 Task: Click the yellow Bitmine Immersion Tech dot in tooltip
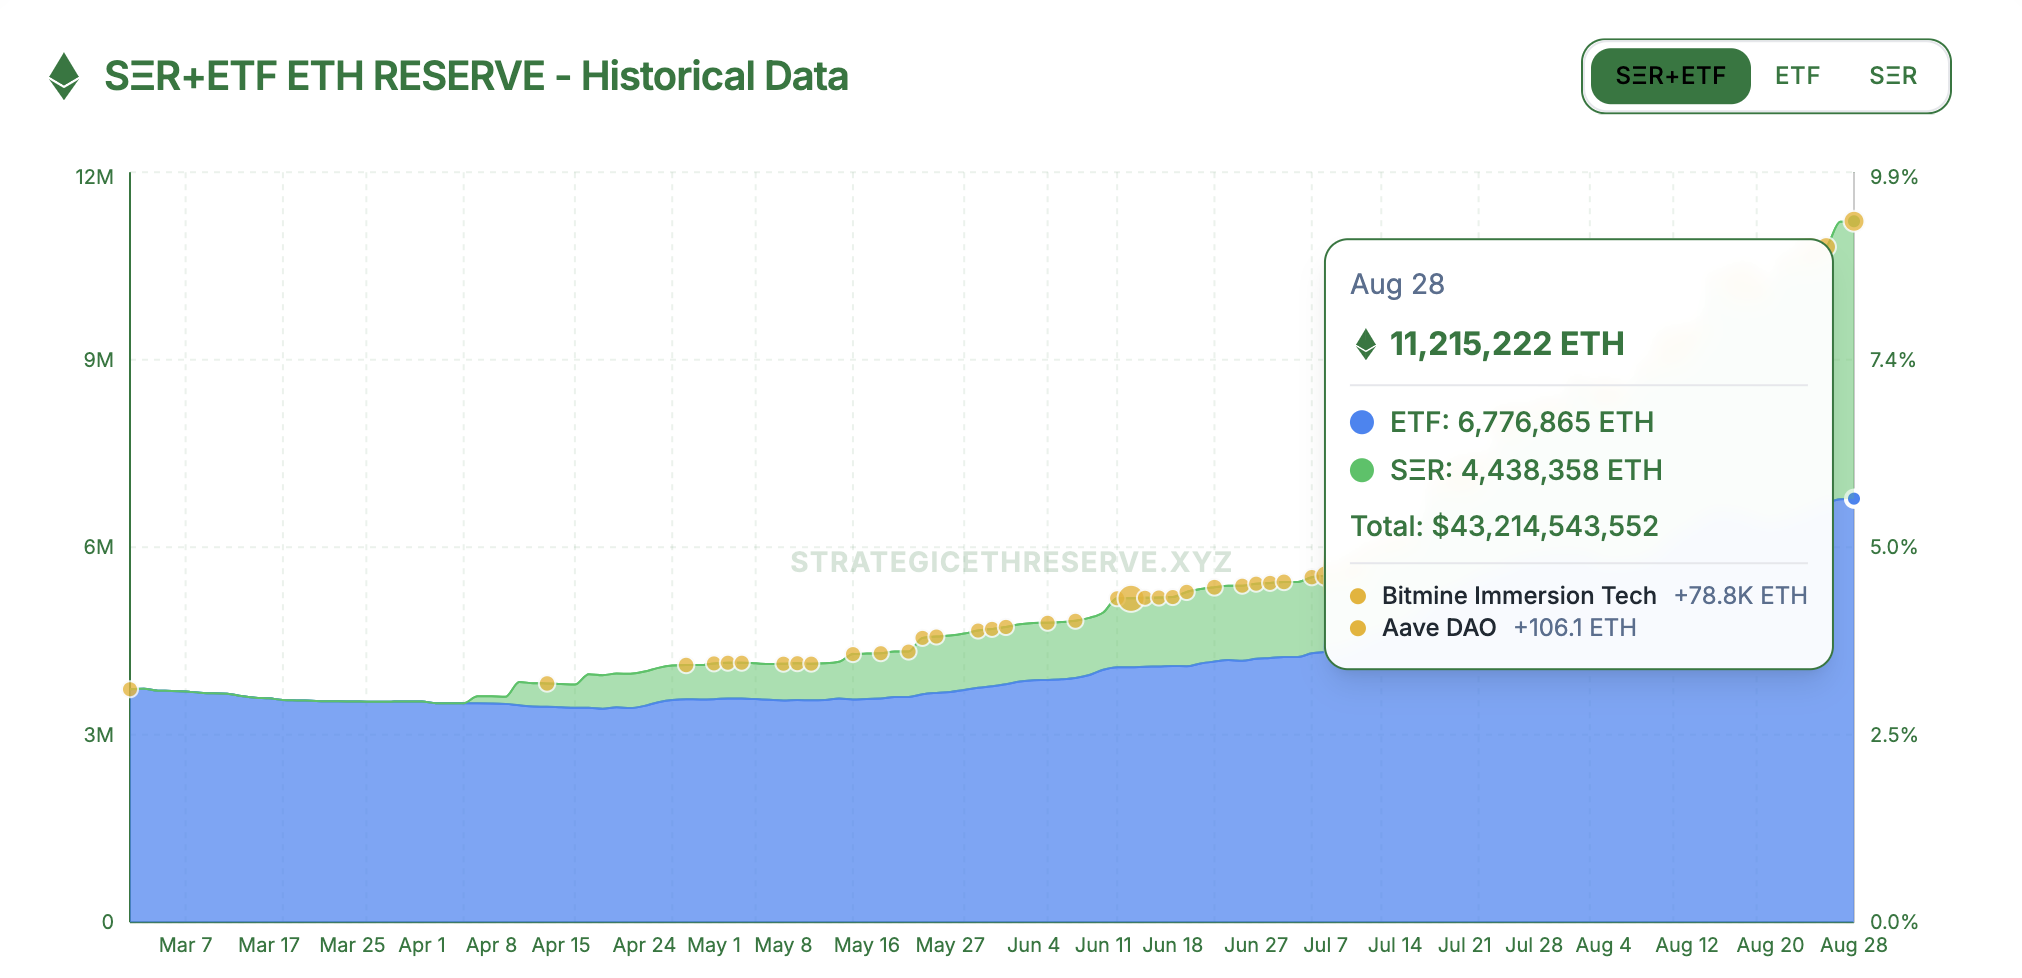1359,595
